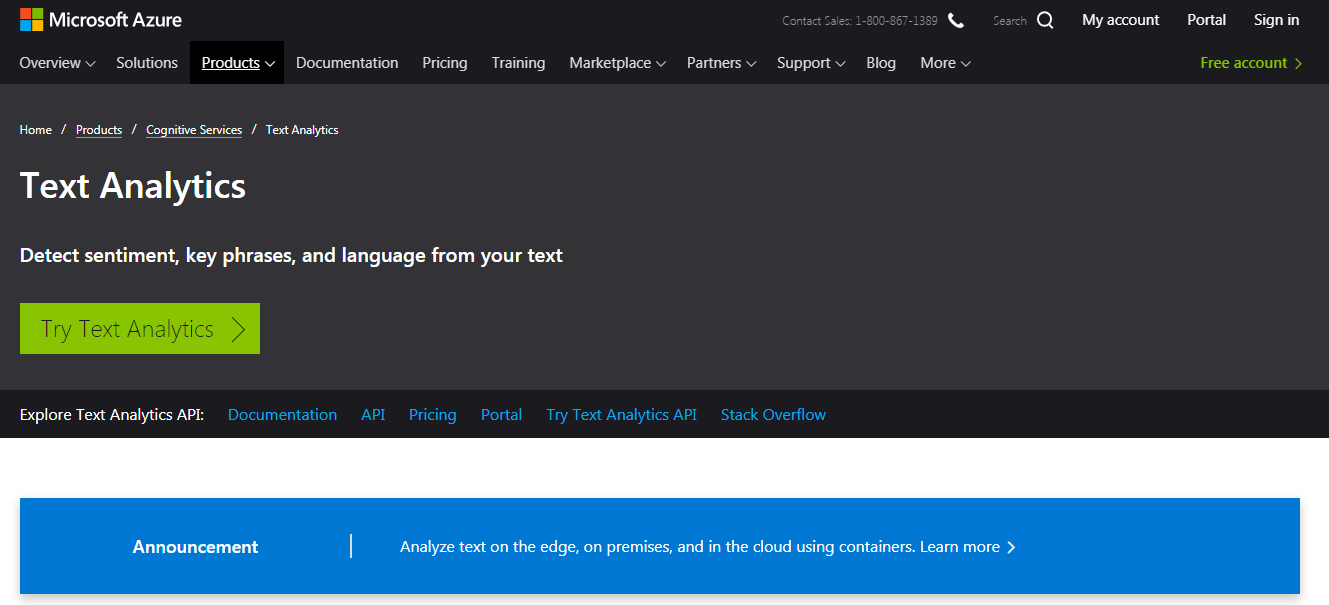Click the chevron after Learn more
This screenshot has width=1329, height=605.
point(1011,547)
